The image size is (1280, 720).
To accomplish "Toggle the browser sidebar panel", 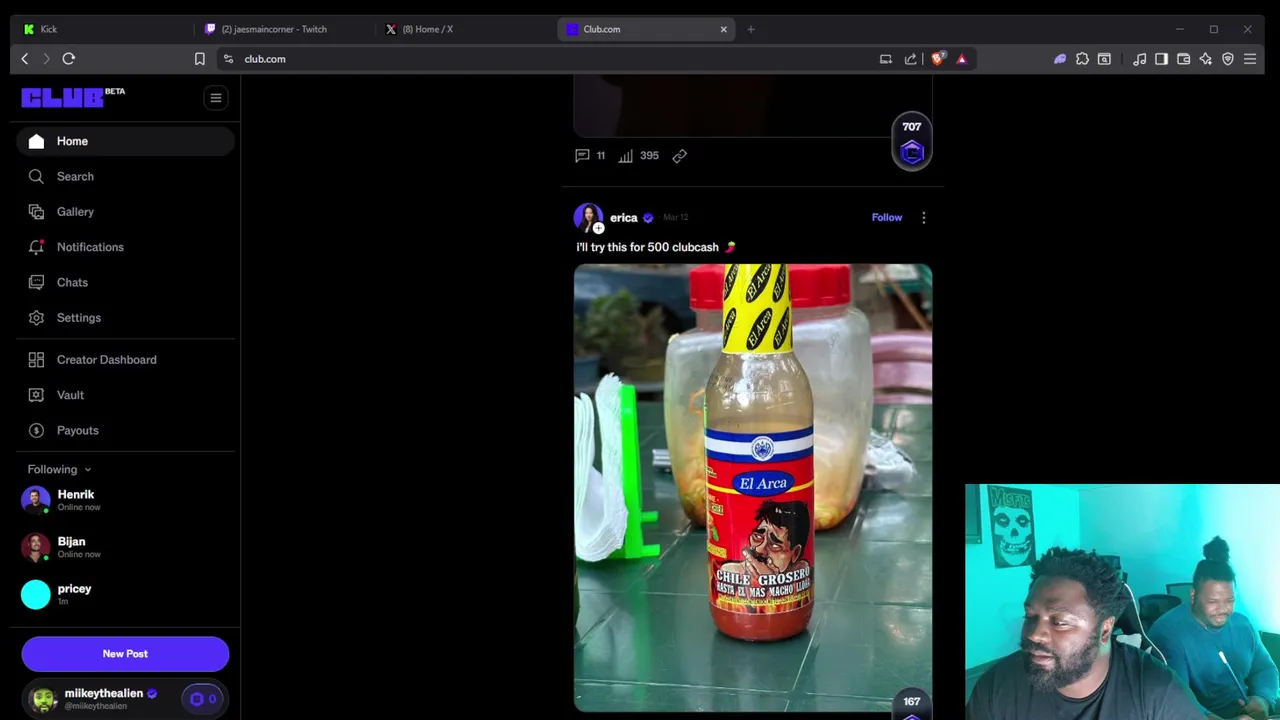I will coord(1161,59).
